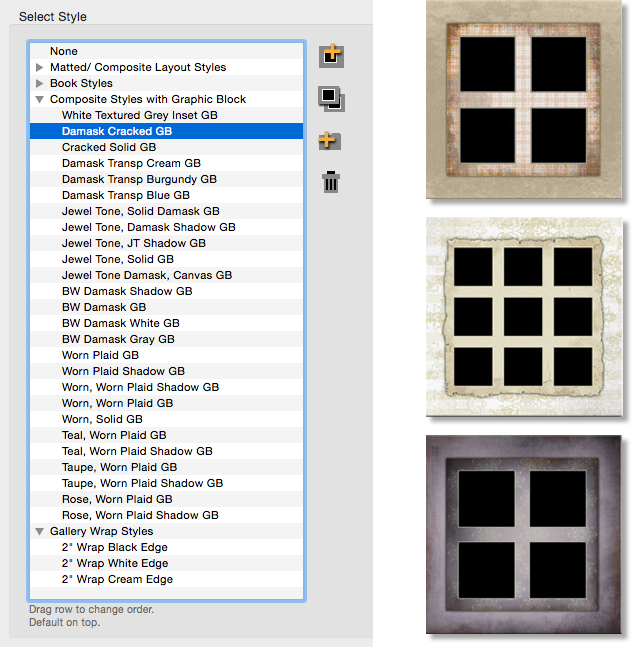Collapse the Gallery Wrap Styles group
Viewport: 633px width, 648px height.
click(40, 532)
